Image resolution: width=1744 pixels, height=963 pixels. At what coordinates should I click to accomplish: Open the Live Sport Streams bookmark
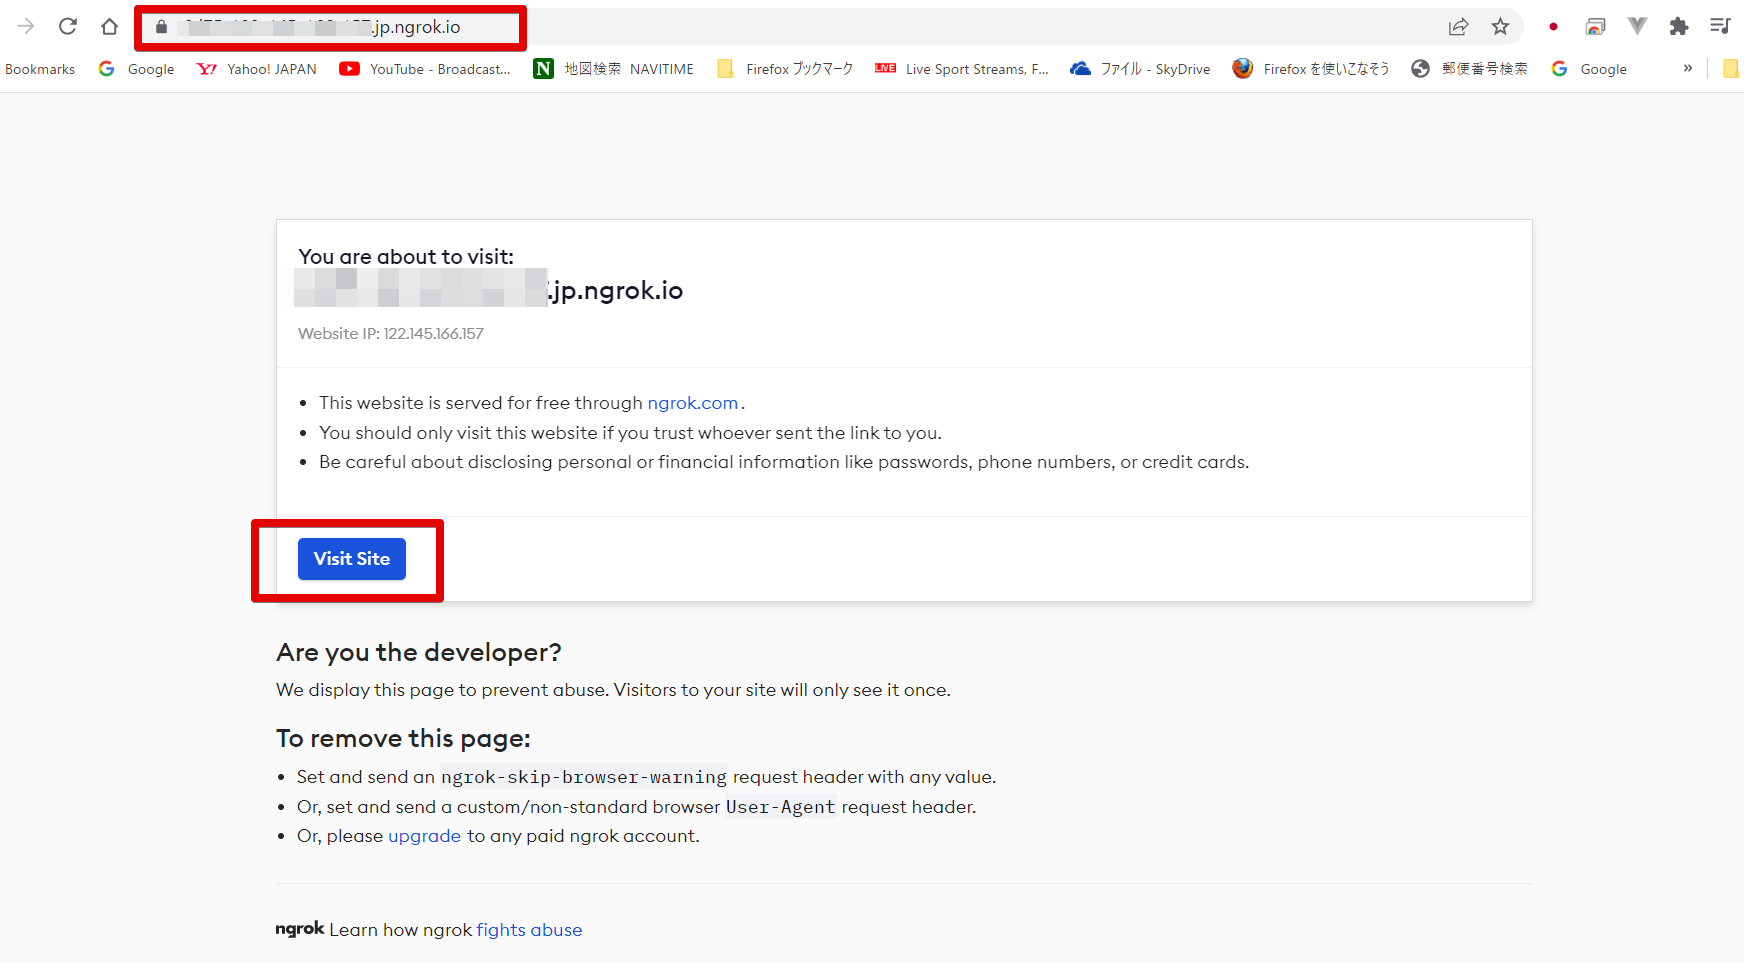tap(960, 68)
